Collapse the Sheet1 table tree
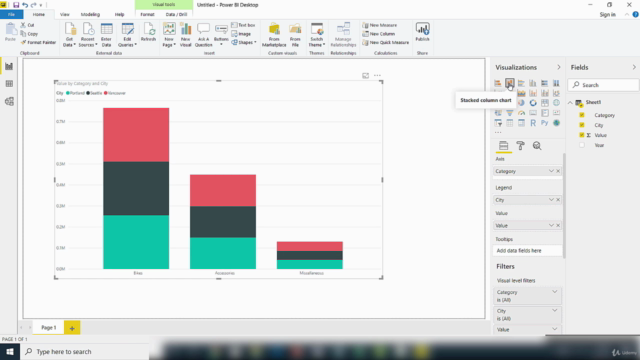Screen dimensions: 640x360 [x=570, y=102]
